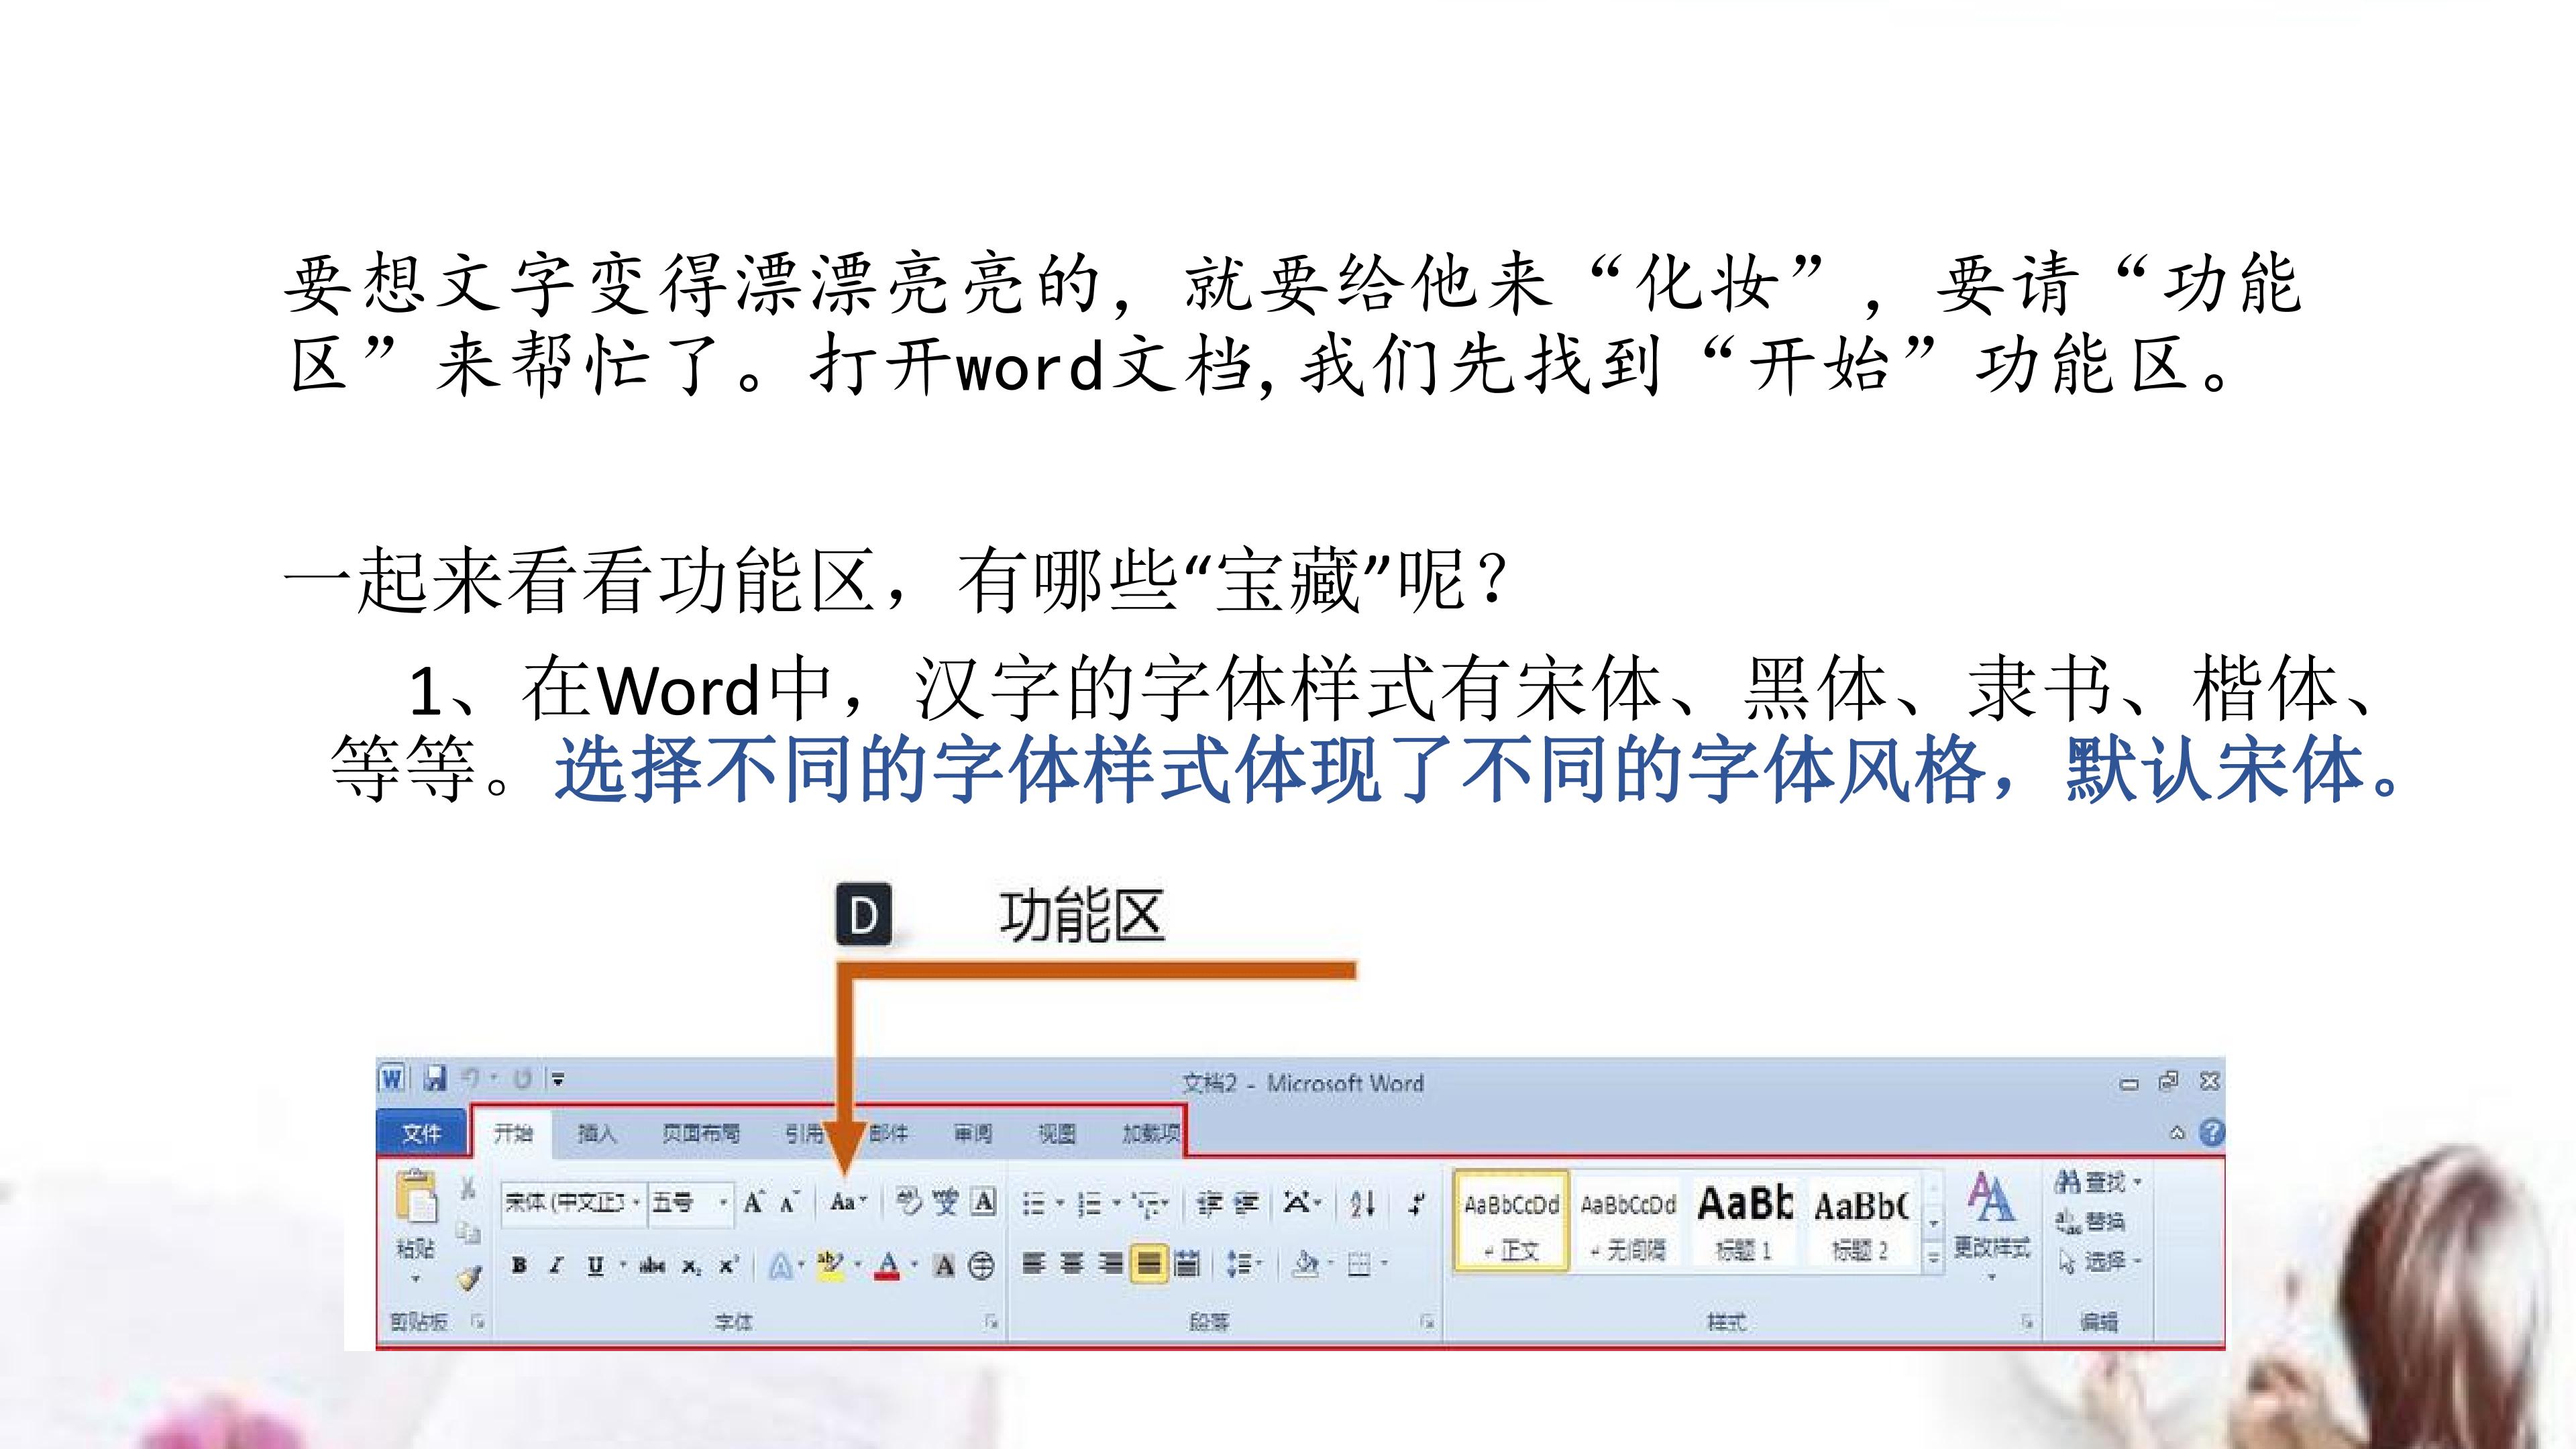Toggle Underline formatting button
2576x1449 pixels.
[595, 1265]
